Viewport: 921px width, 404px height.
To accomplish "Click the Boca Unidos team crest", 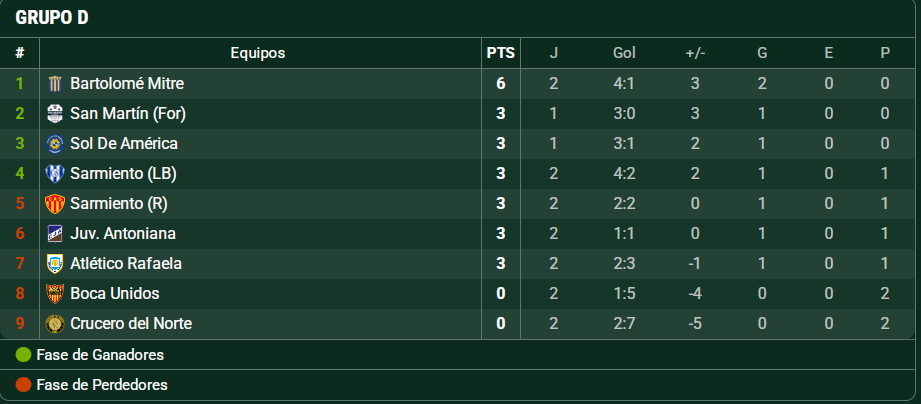I will pos(55,294).
